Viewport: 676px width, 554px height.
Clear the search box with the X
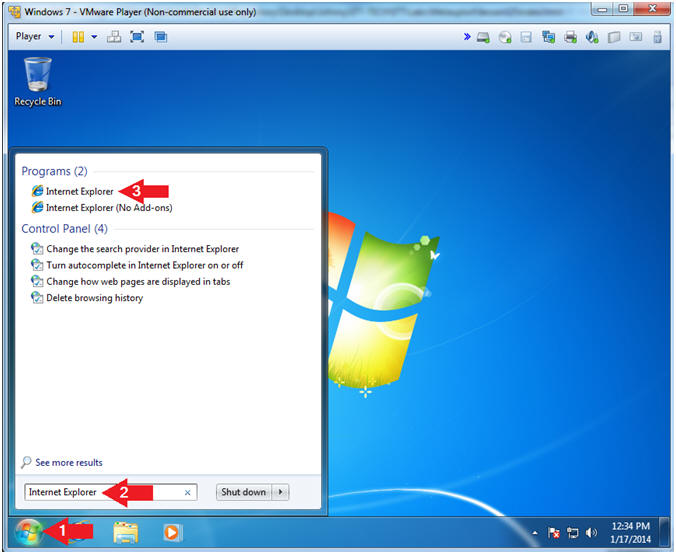click(x=188, y=492)
